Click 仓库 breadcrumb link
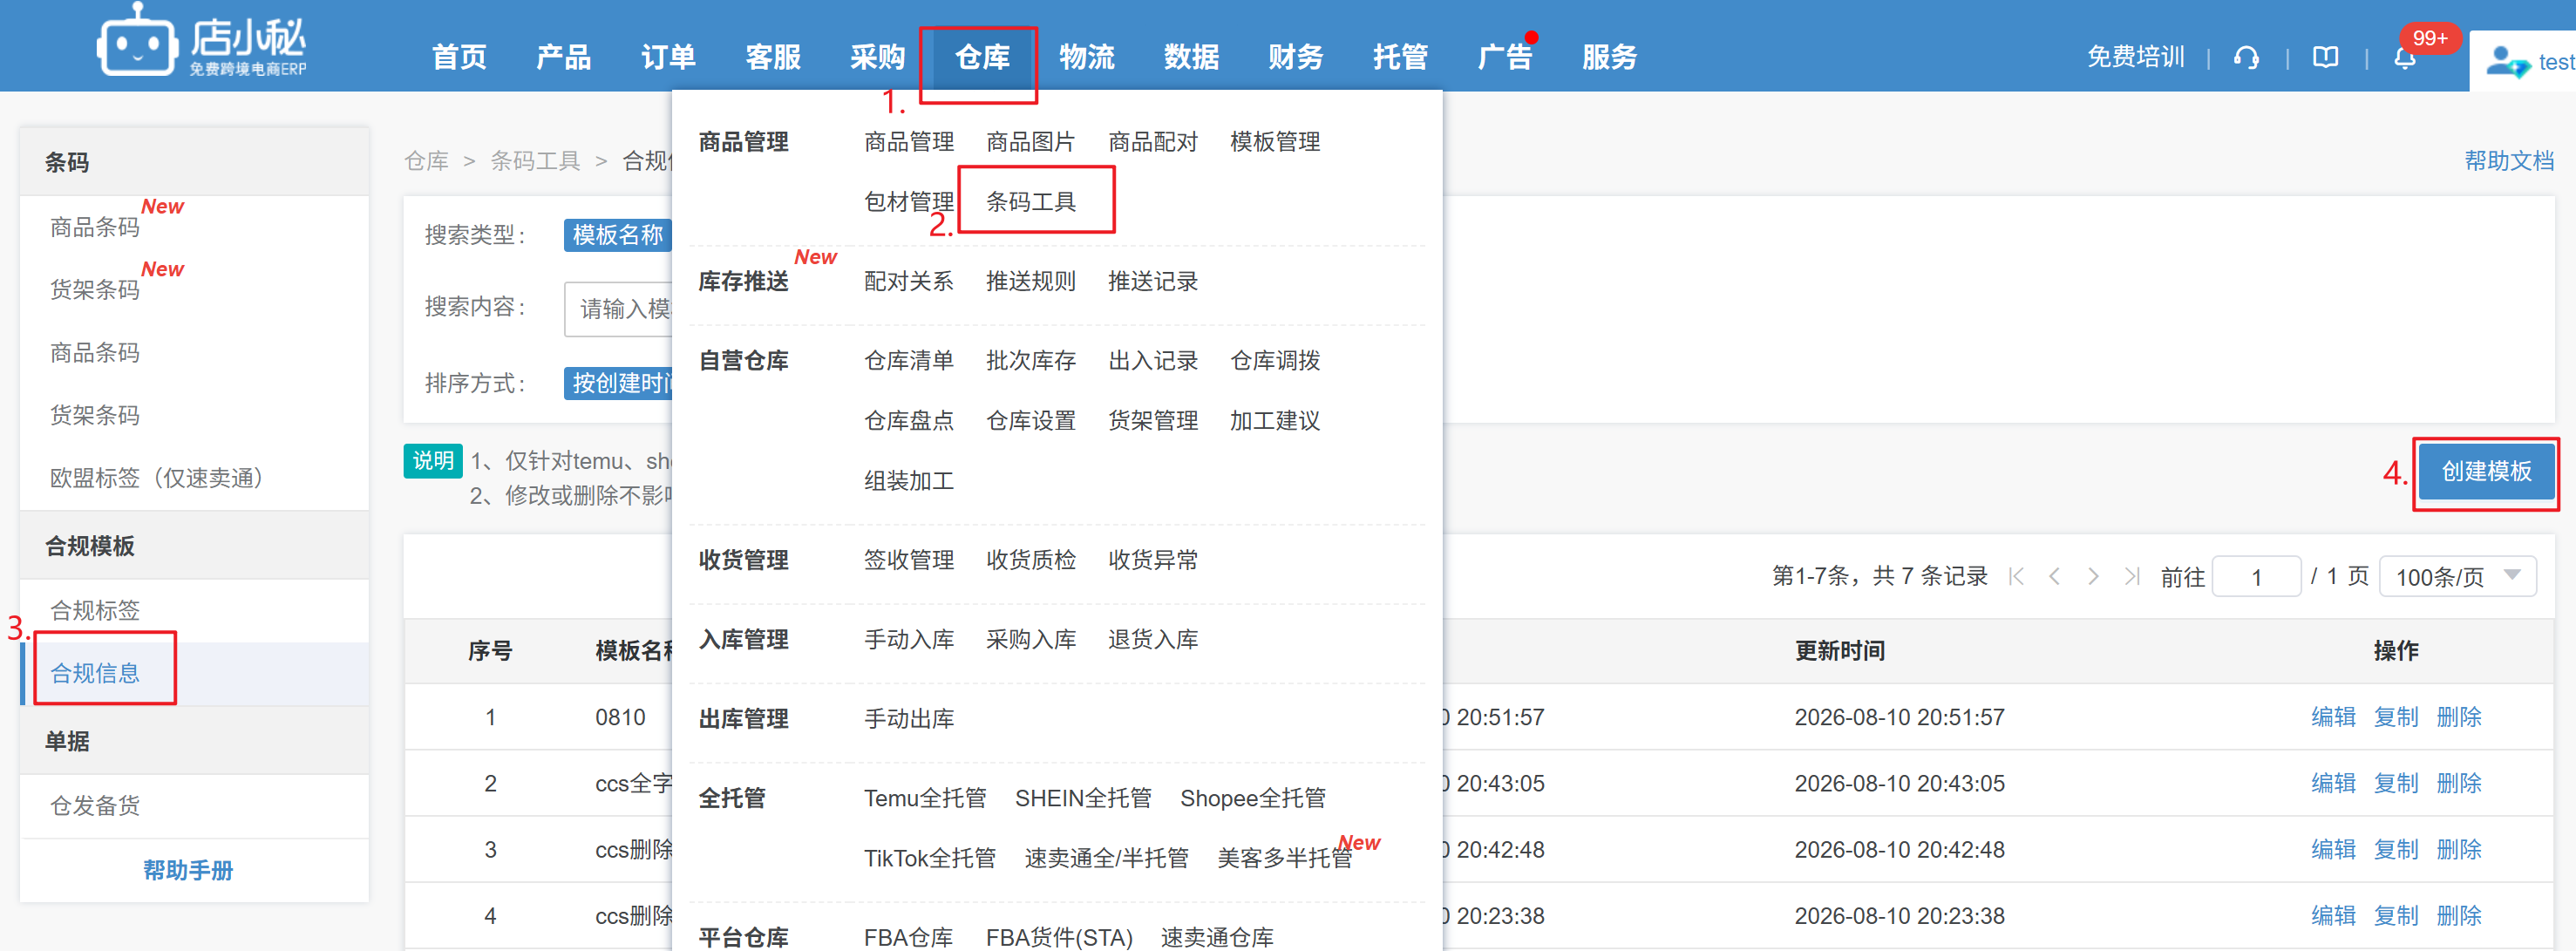Image resolution: width=2576 pixels, height=951 pixels. point(426,160)
